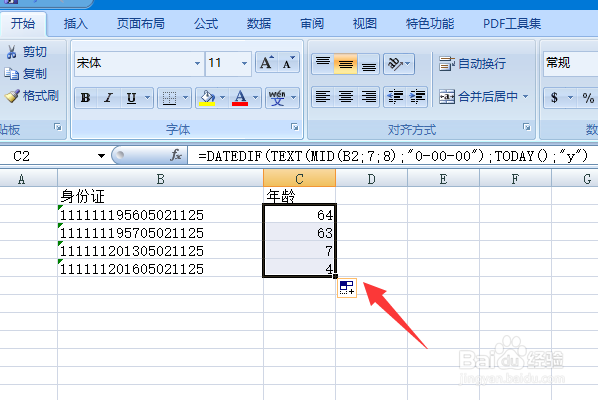
Task: Toggle bold formatting
Action: coord(86,98)
